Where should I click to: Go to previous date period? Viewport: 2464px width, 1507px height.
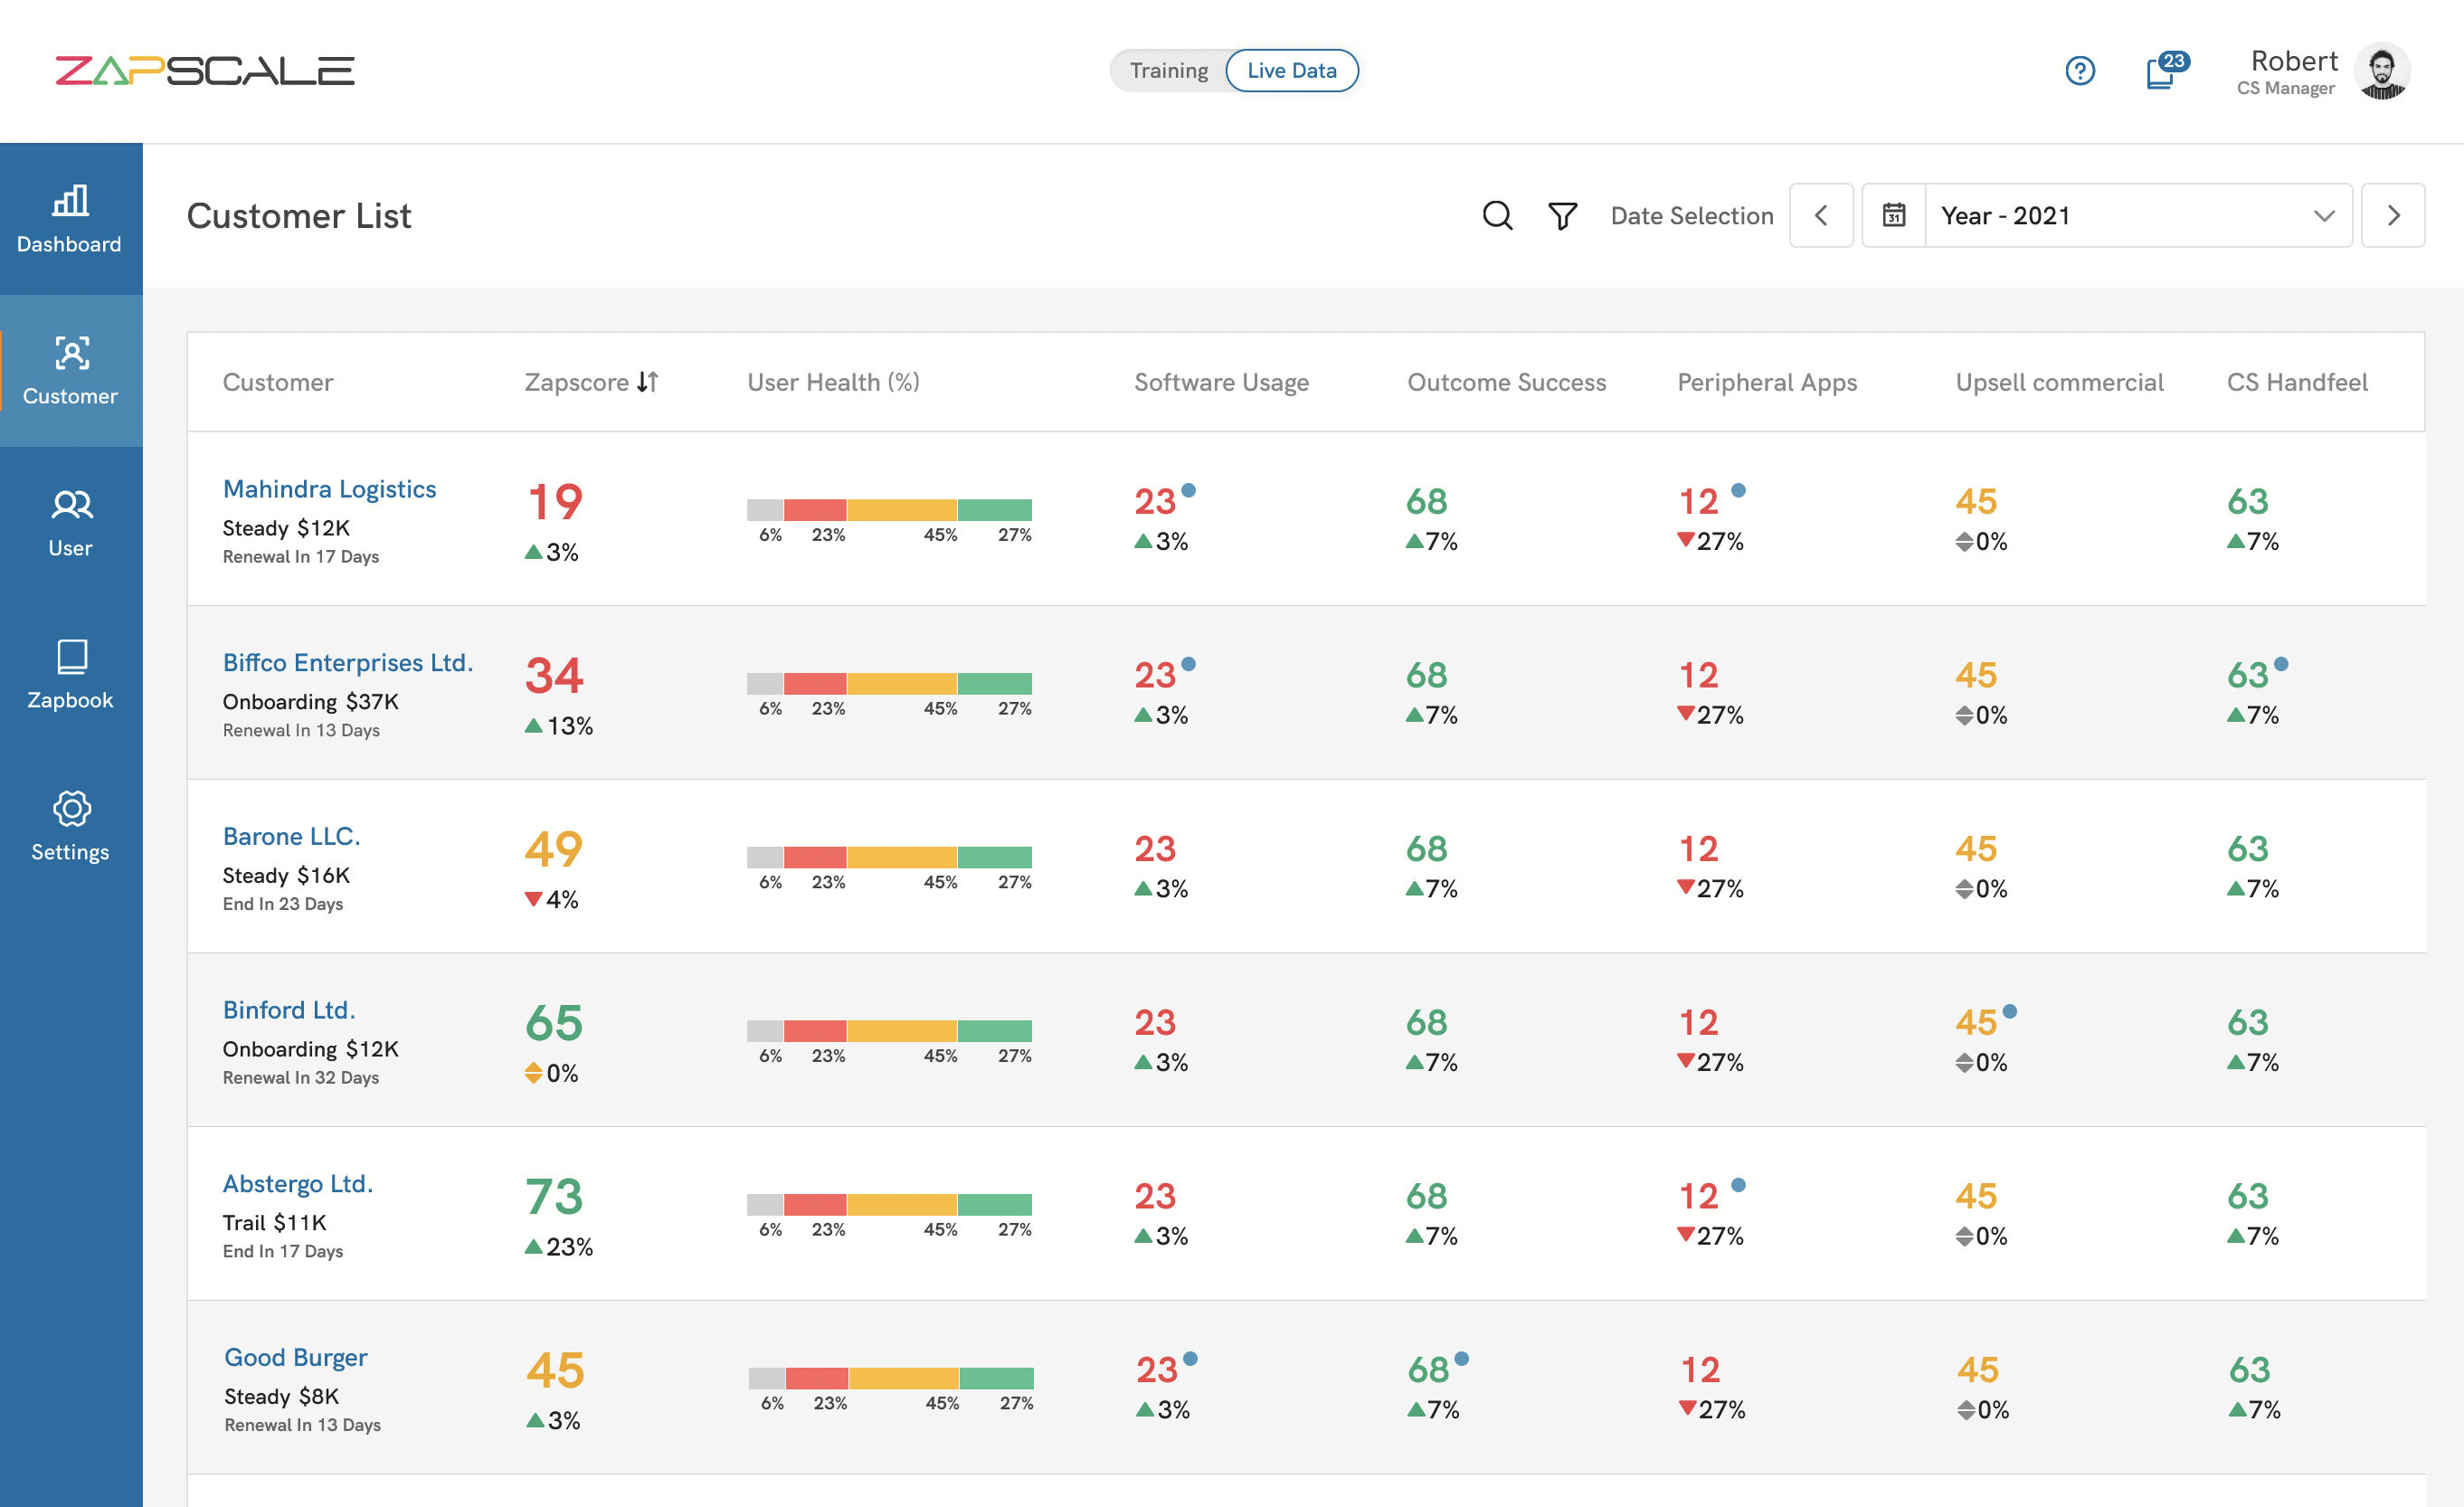point(1821,215)
